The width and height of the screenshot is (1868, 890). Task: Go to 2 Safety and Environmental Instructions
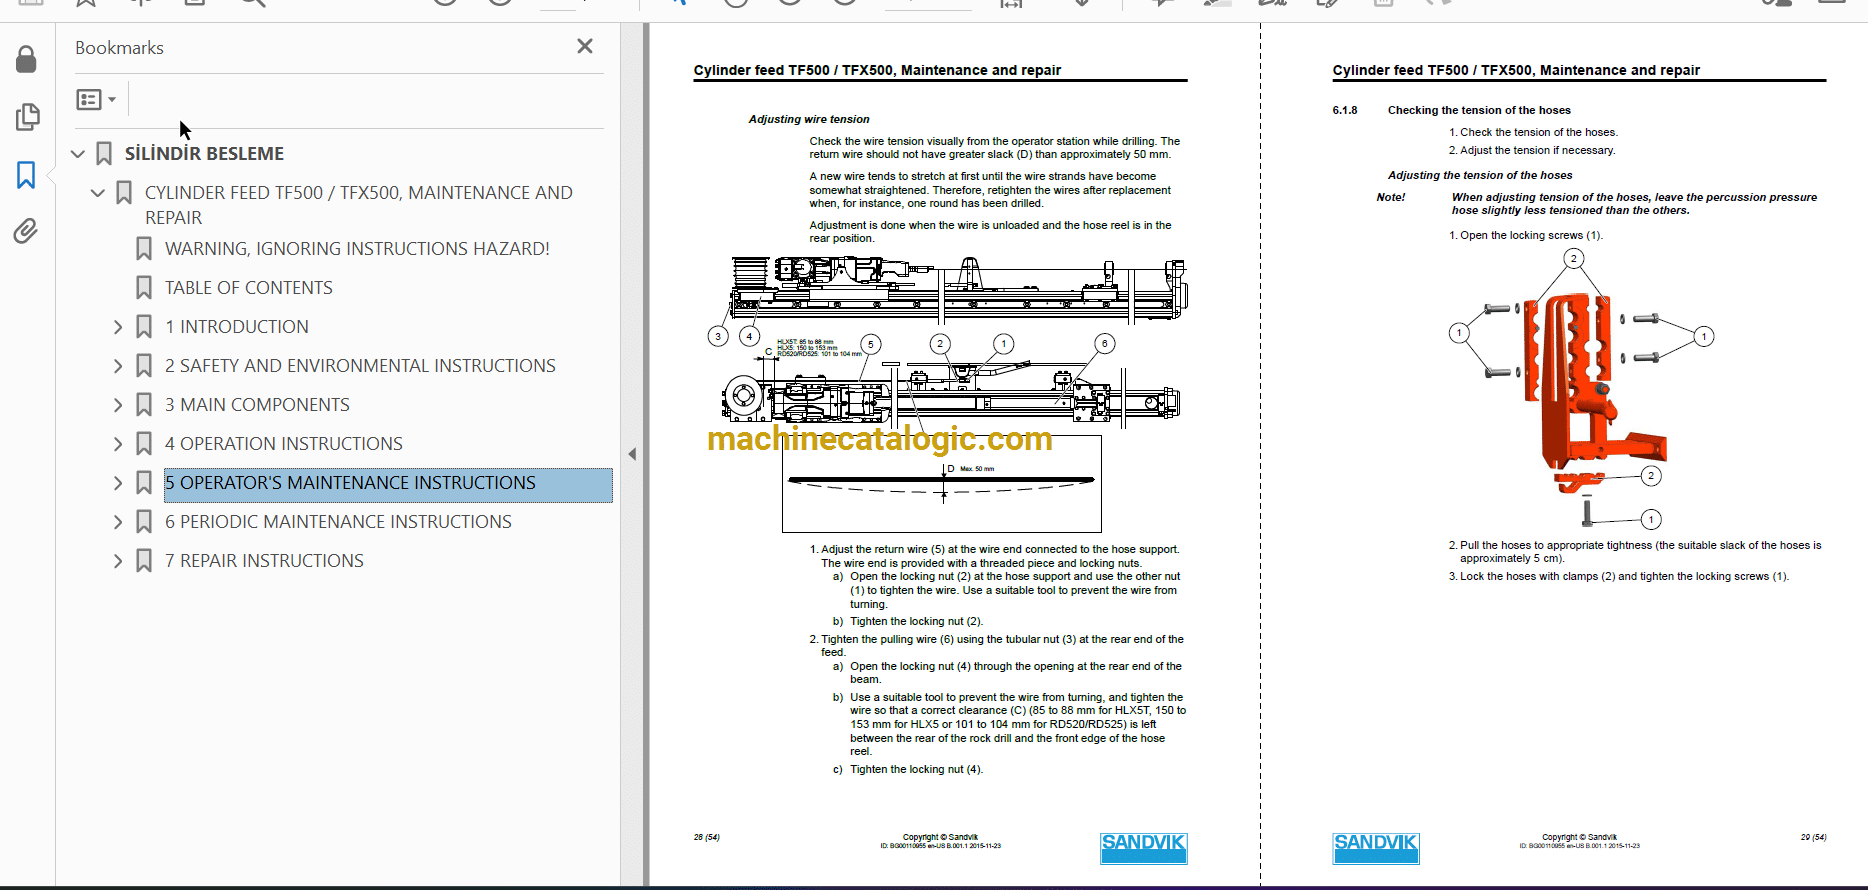click(360, 366)
